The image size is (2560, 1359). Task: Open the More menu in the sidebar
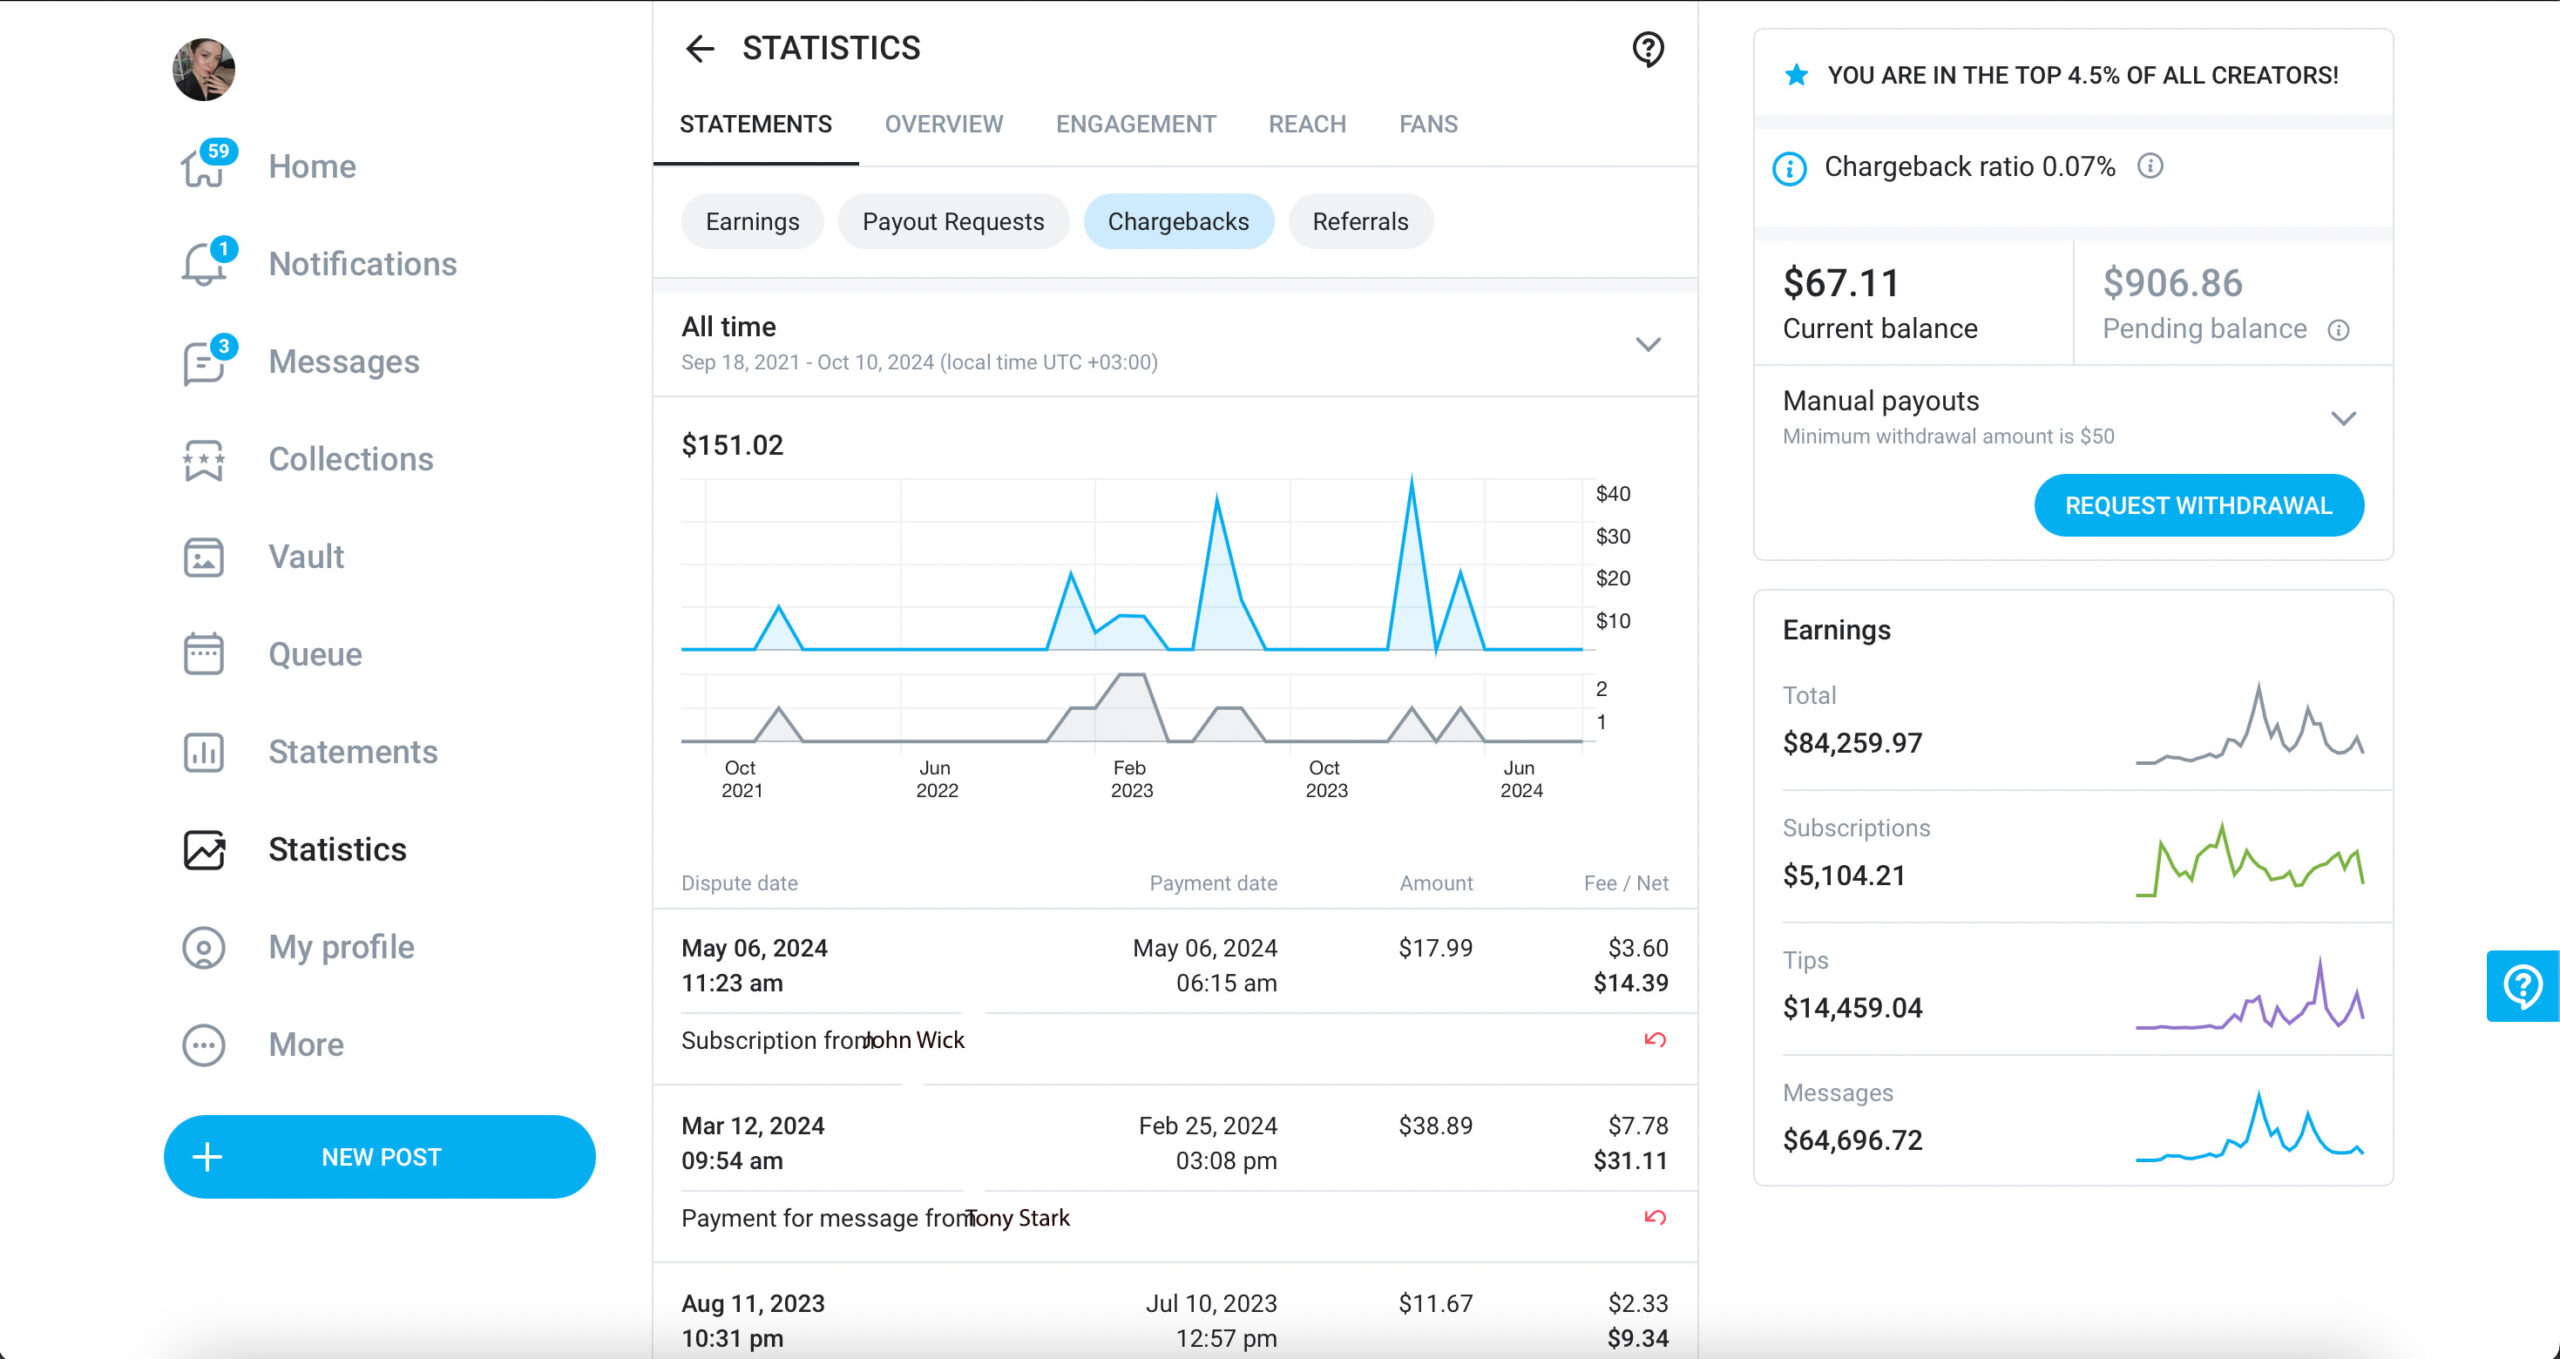pos(264,1045)
